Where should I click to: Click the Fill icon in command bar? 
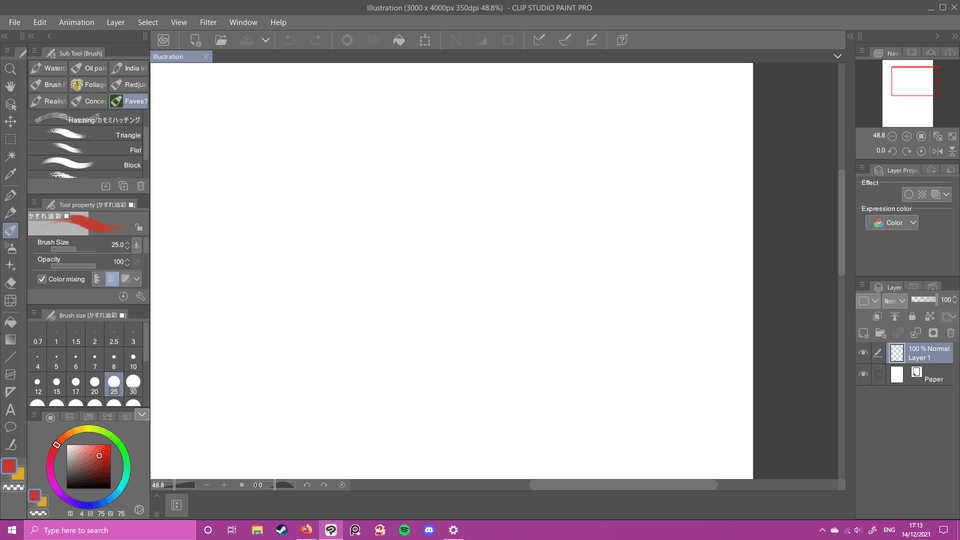[399, 40]
